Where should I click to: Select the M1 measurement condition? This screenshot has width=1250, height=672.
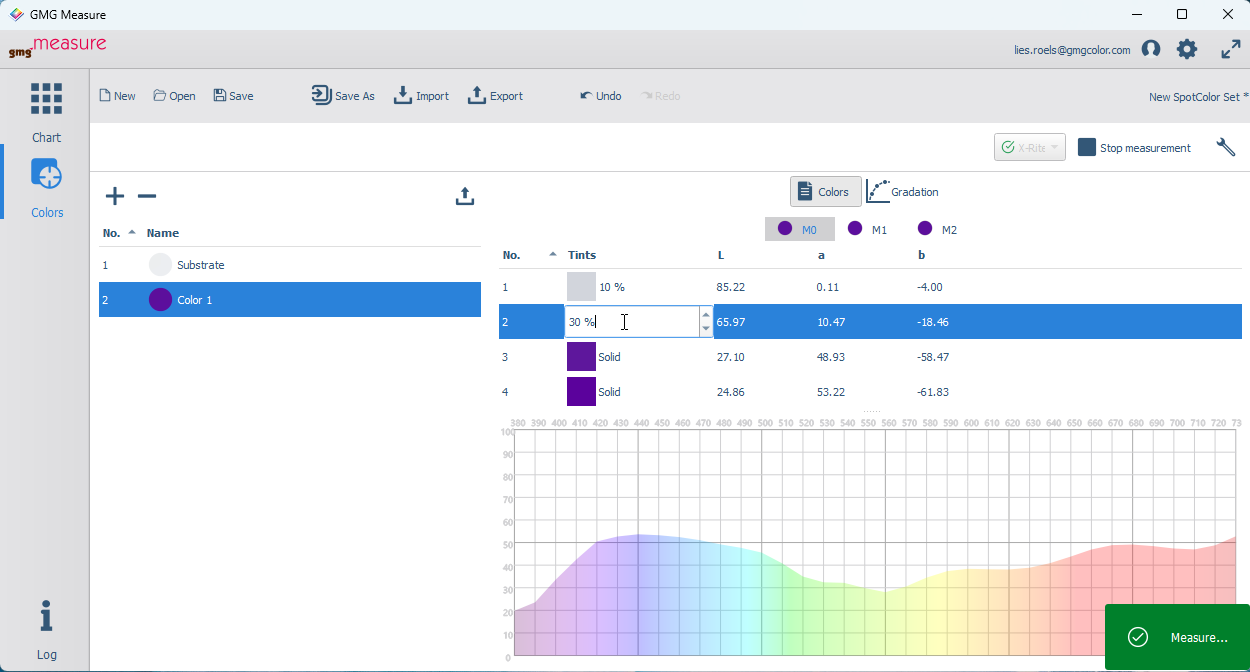868,229
